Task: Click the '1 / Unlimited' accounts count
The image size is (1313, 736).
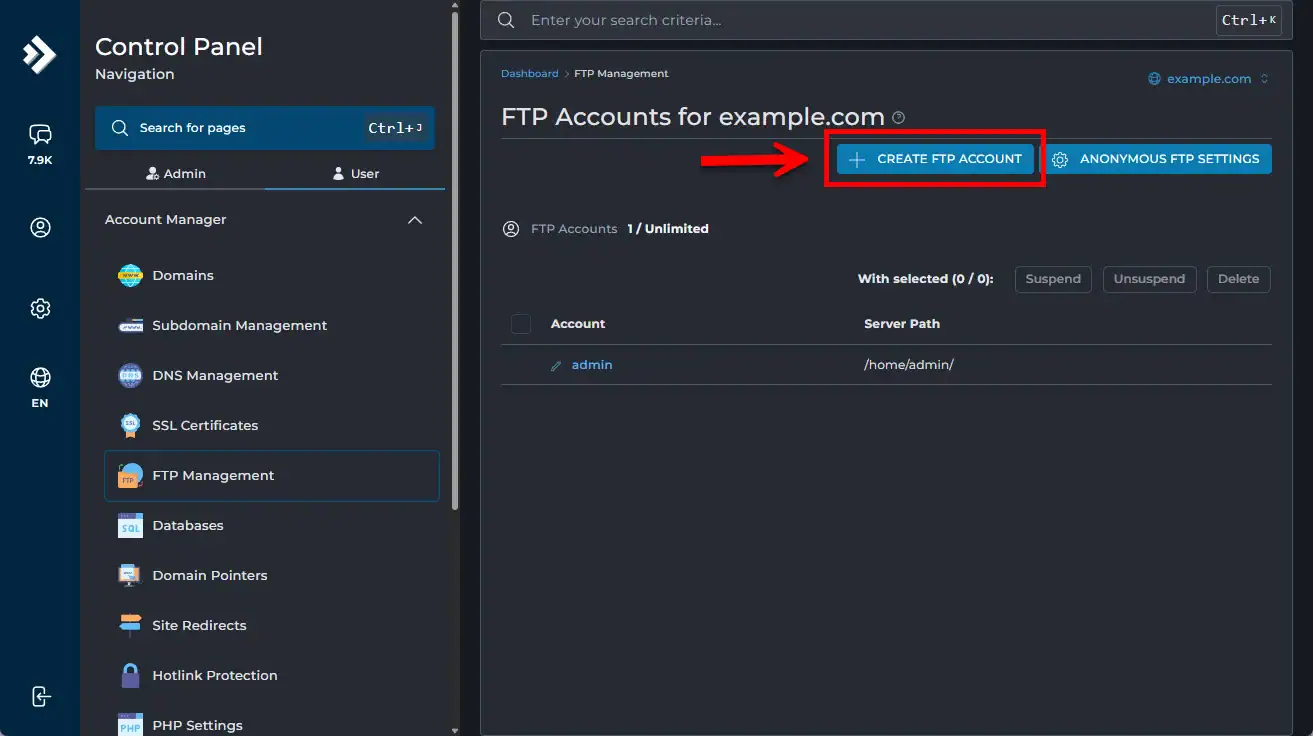Action: point(668,229)
